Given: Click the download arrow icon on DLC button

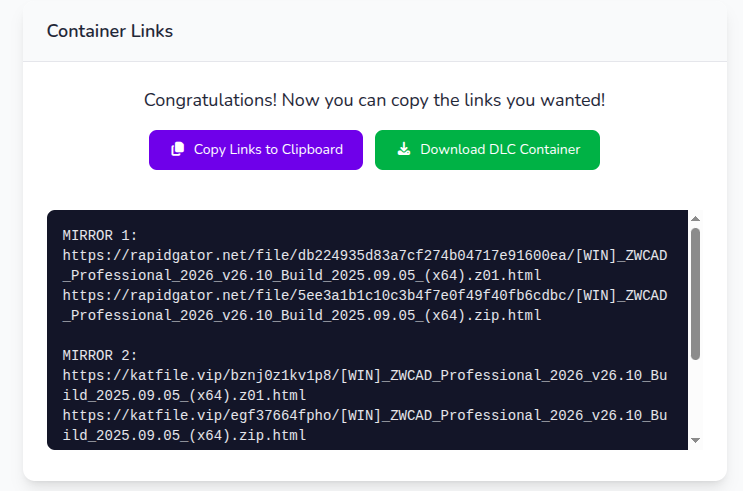Looking at the screenshot, I should [x=404, y=149].
